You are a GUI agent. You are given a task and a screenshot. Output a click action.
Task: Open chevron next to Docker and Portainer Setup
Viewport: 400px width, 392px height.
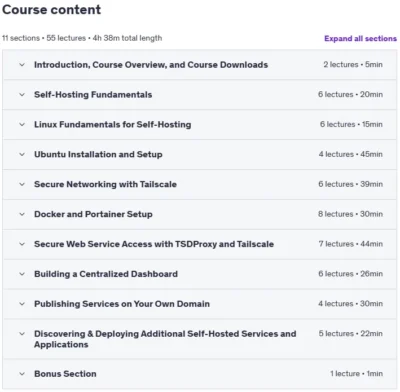point(22,214)
